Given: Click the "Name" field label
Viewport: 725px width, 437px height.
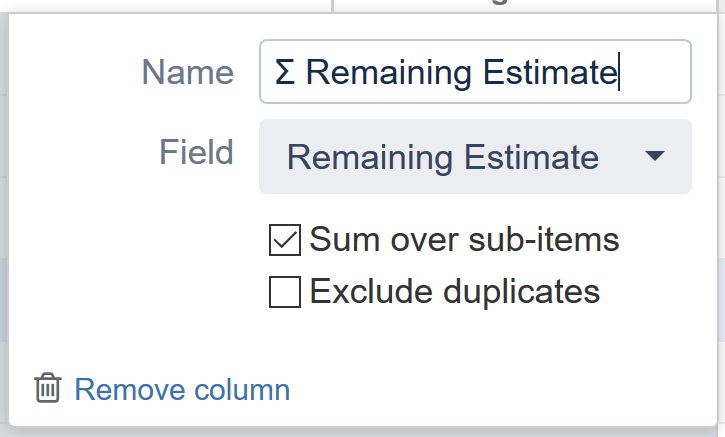Looking at the screenshot, I should click(x=188, y=72).
